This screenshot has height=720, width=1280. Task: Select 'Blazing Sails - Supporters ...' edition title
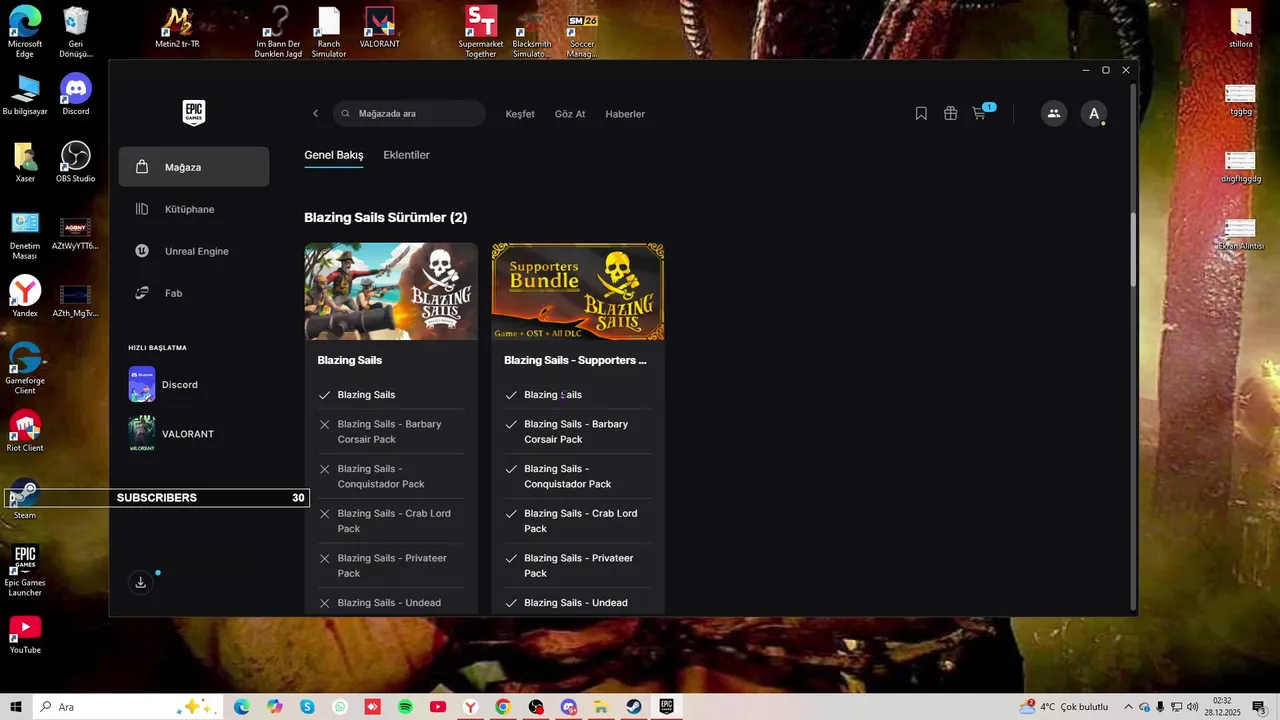(x=575, y=360)
